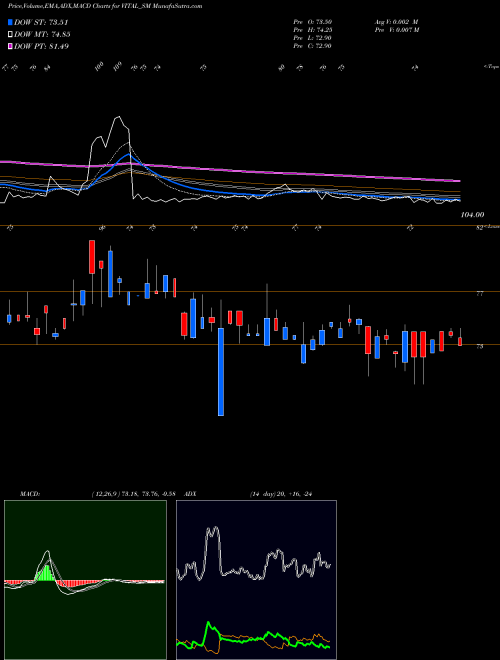The image size is (500, 660).
Task: Select the 'DOW ST: 73.51' legend label
Action: point(41,22)
